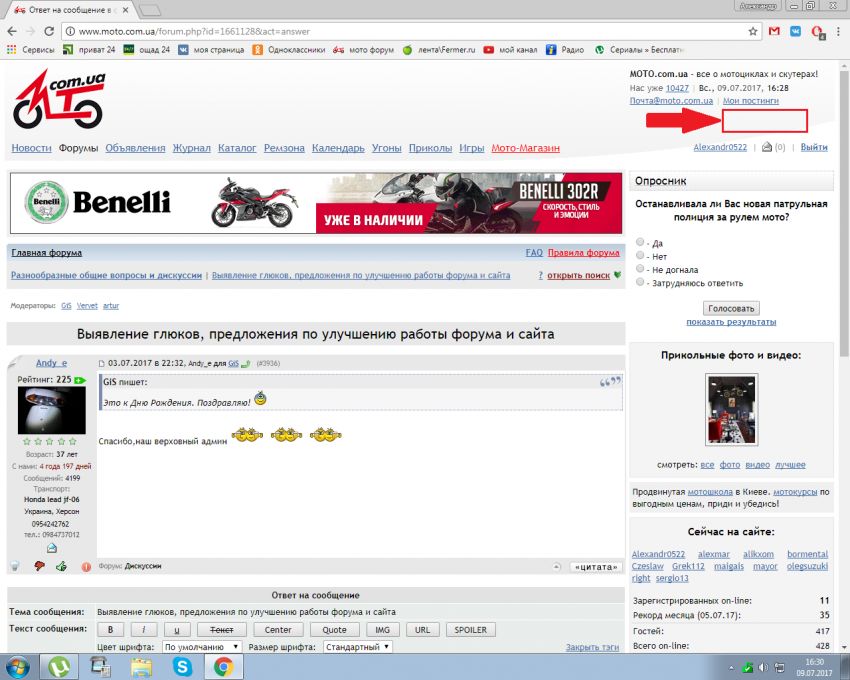This screenshot has width=850, height=680.
Task: Open the private messages envelope icon
Action: [x=767, y=148]
